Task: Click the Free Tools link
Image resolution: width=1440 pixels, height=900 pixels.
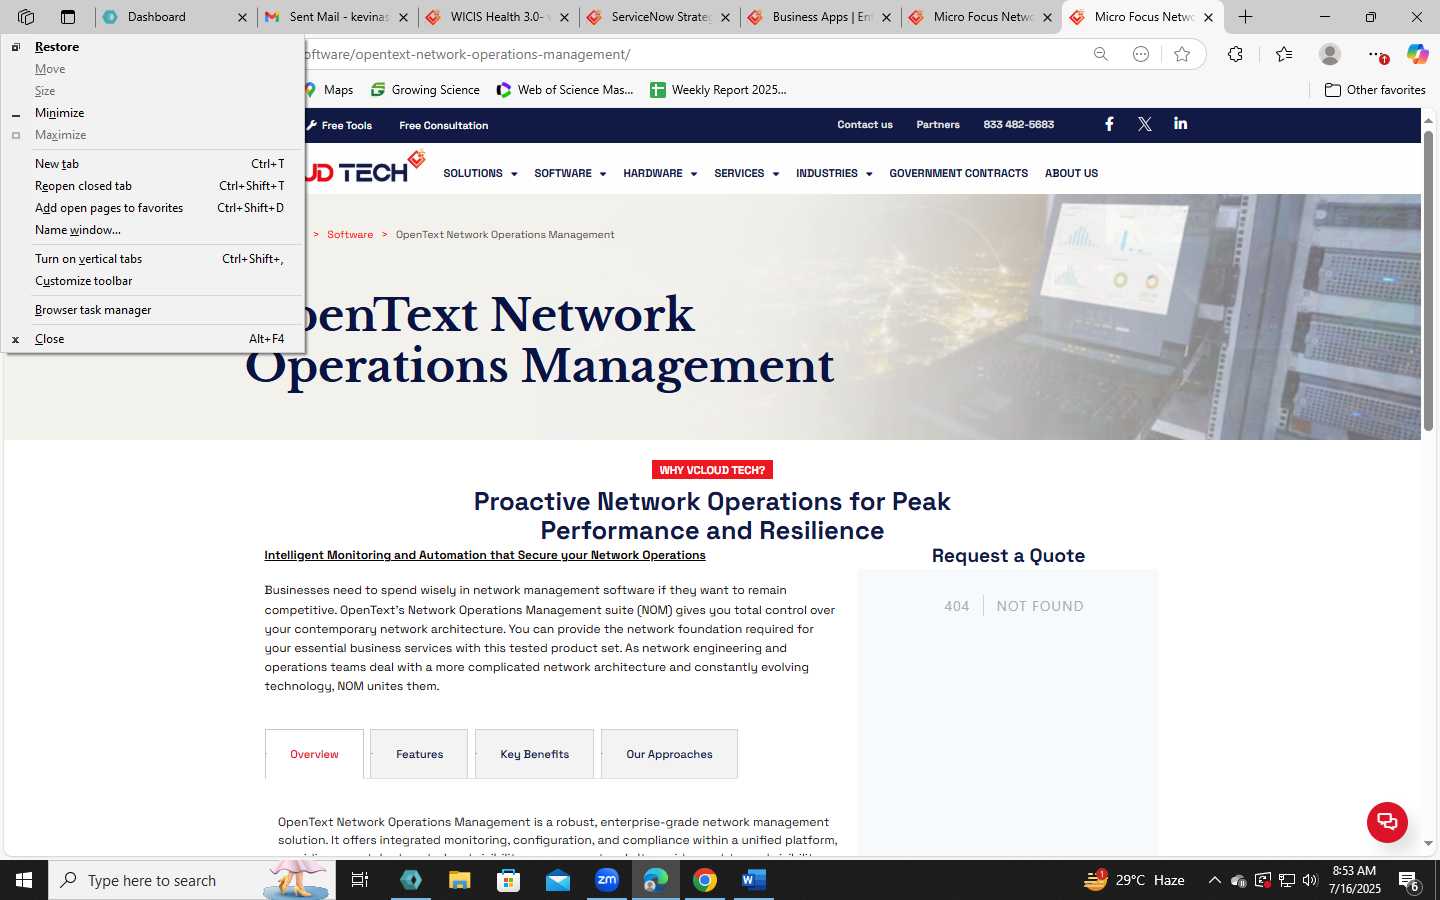Action: coord(339,125)
